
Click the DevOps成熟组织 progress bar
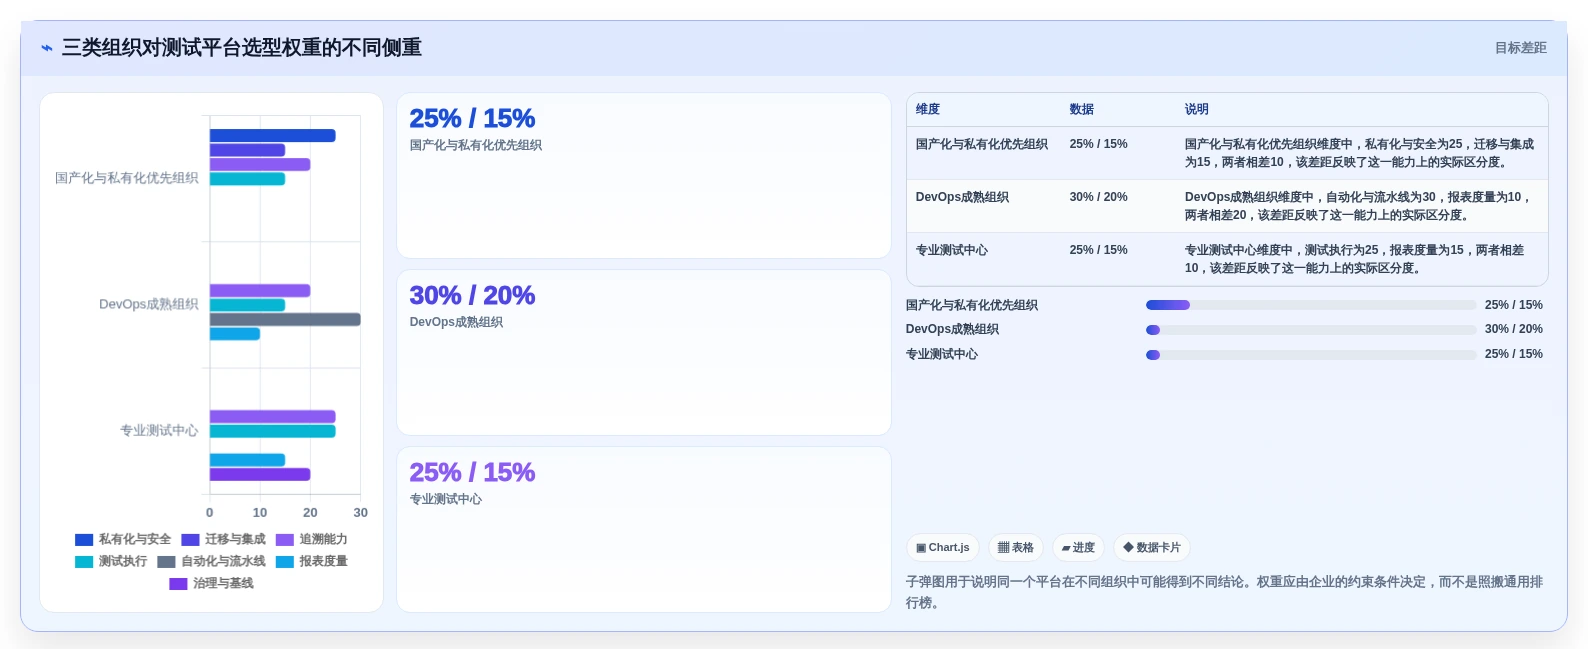[x=1311, y=329]
